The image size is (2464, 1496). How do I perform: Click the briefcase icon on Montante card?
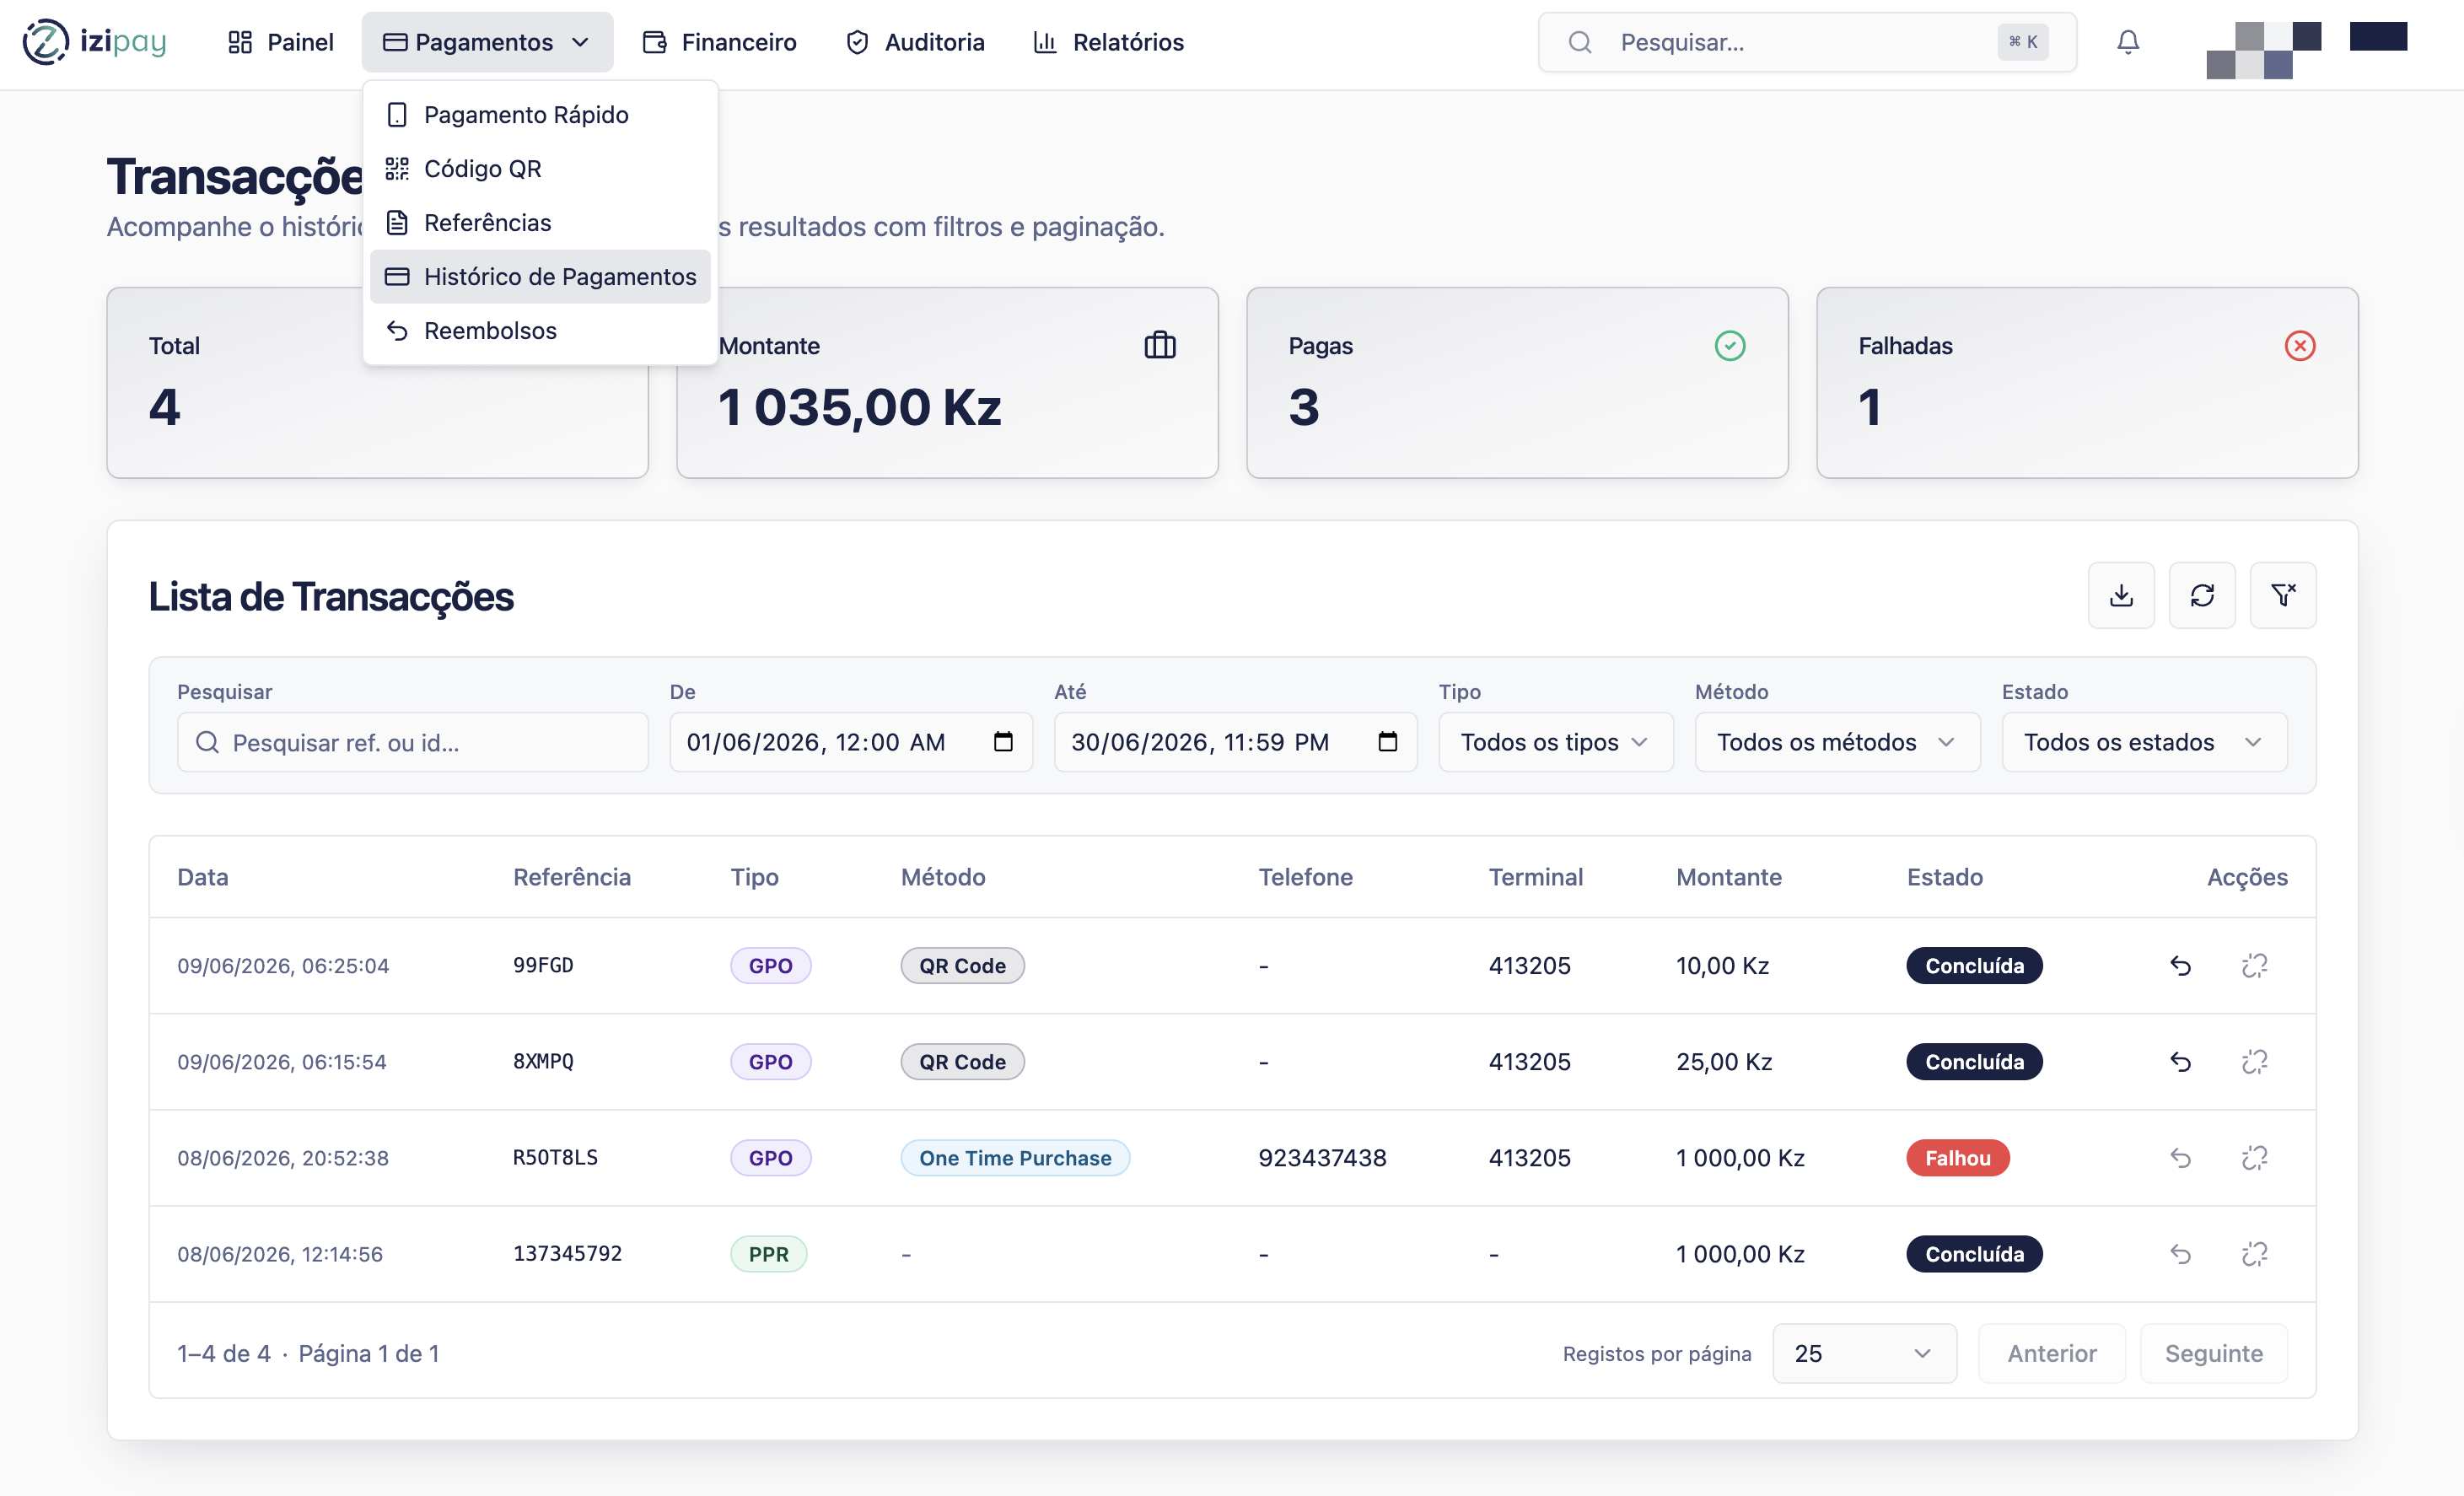(1160, 346)
